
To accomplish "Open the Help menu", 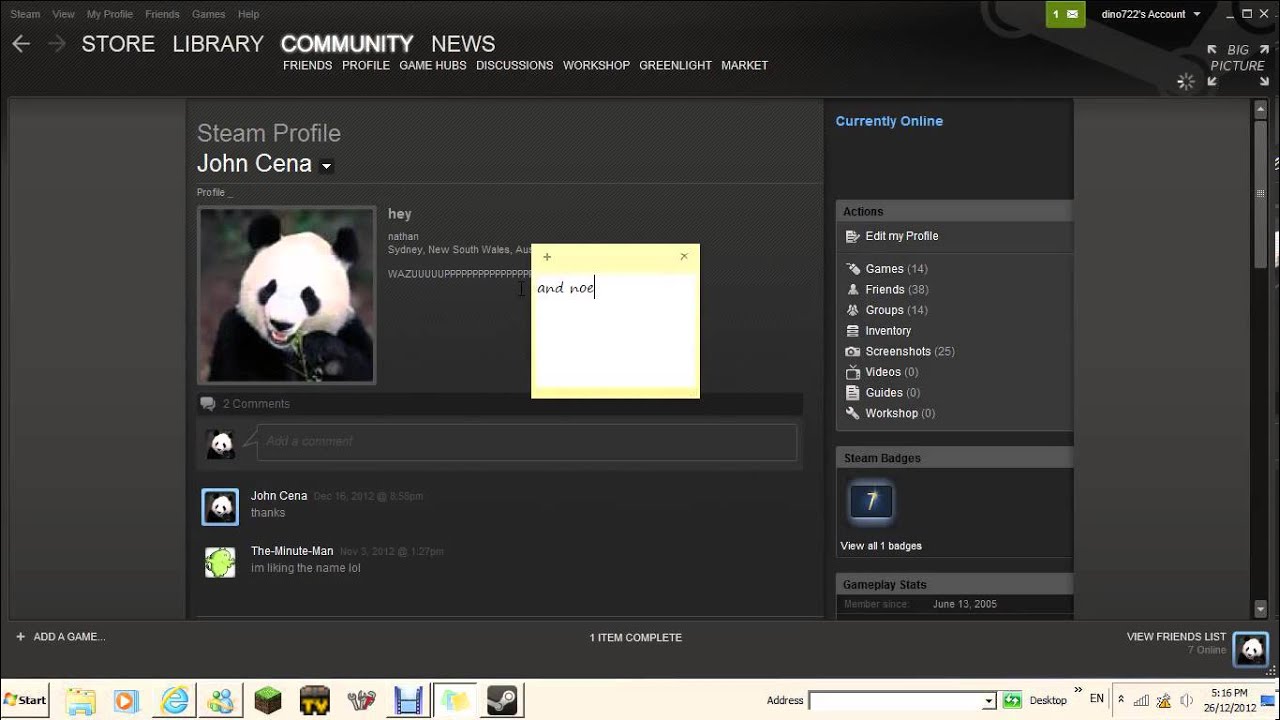I will [x=248, y=14].
